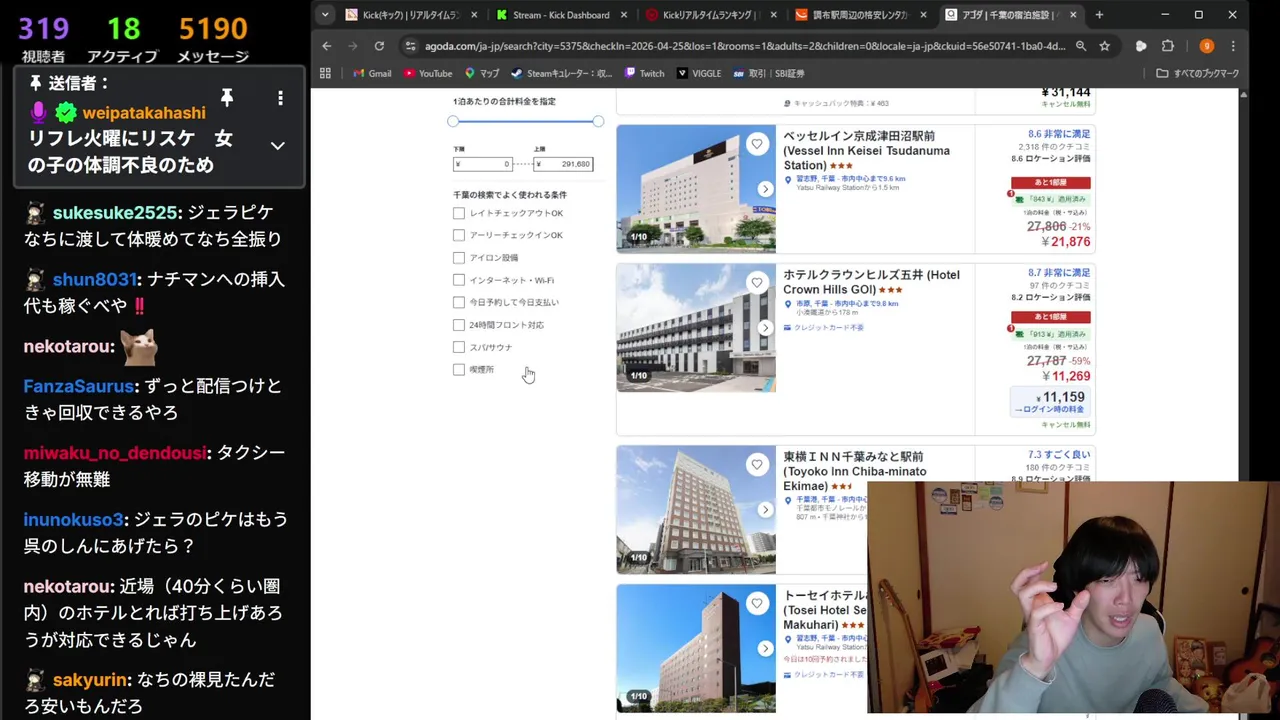Show next photo of Toyoko Inn Chiba-minato
Viewport: 1280px width, 720px height.
point(765,510)
